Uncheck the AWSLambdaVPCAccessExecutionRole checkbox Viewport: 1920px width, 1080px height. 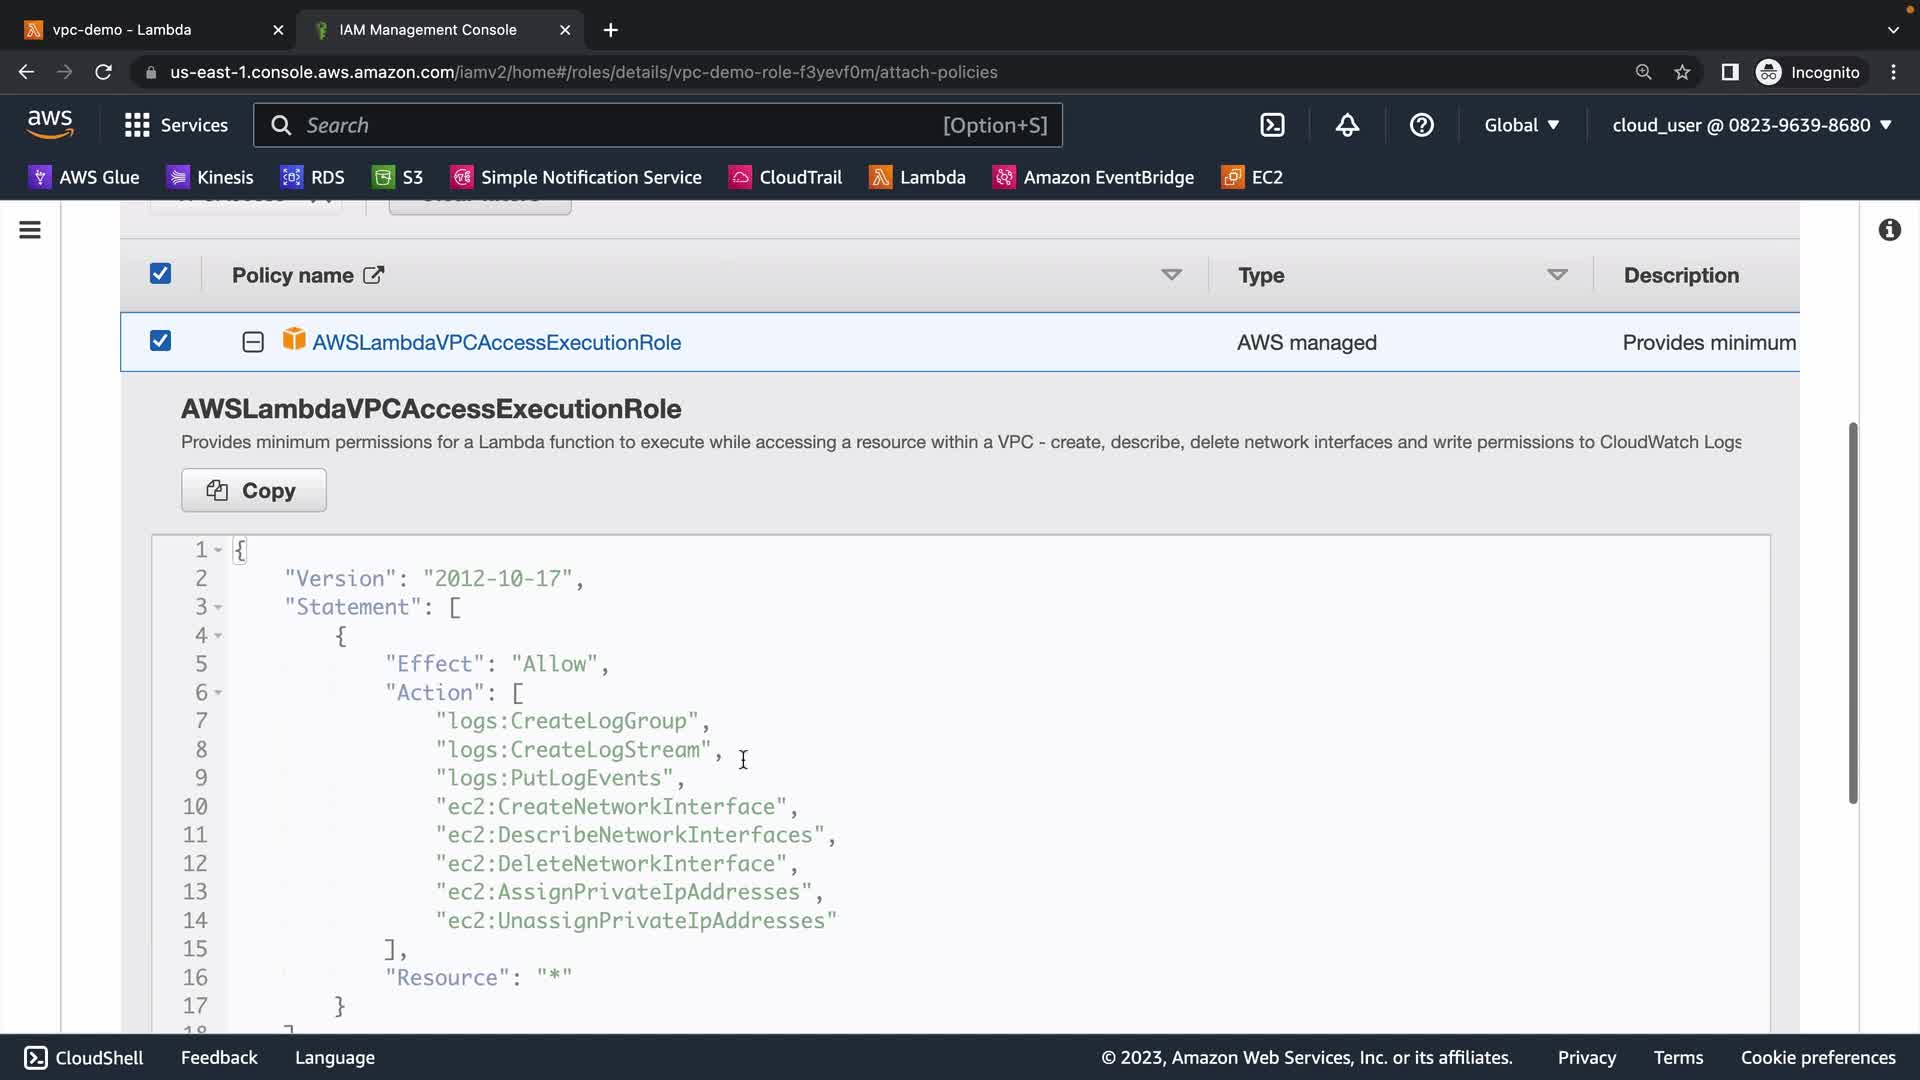pos(160,341)
